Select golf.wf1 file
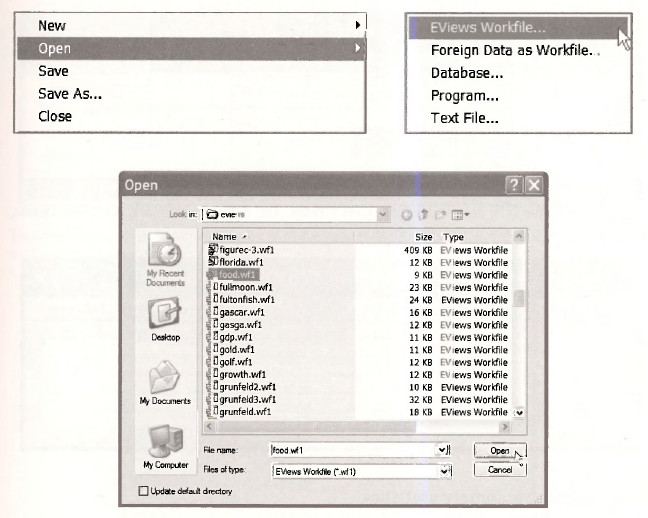 point(236,362)
